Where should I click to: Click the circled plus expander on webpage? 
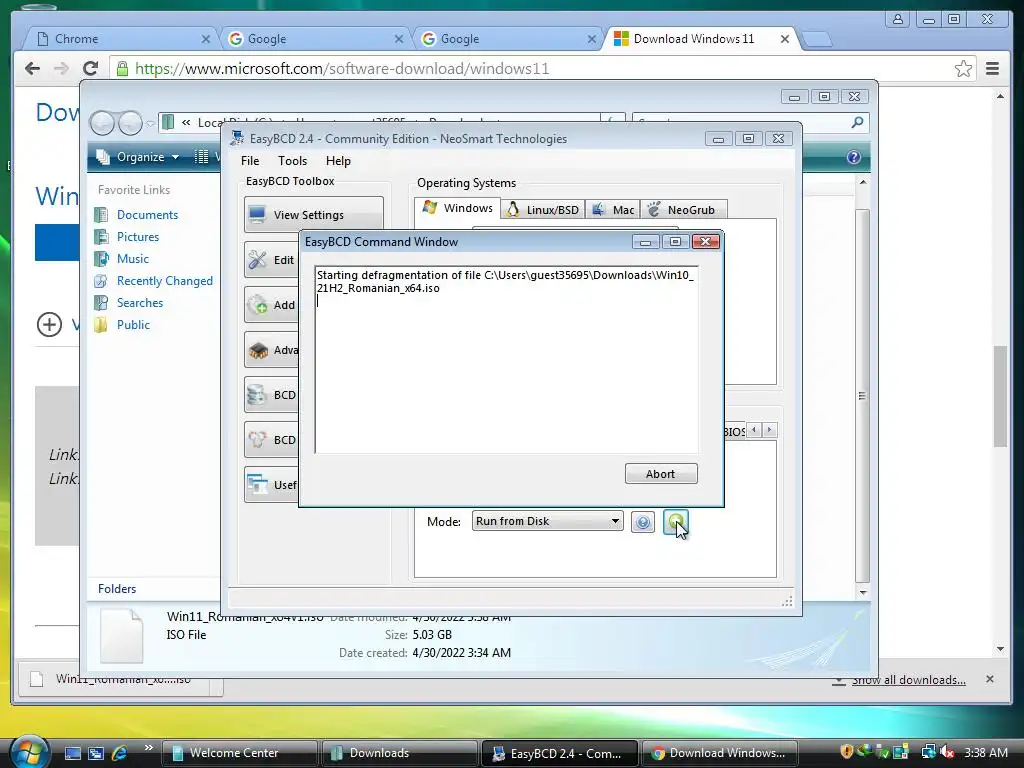click(x=49, y=325)
